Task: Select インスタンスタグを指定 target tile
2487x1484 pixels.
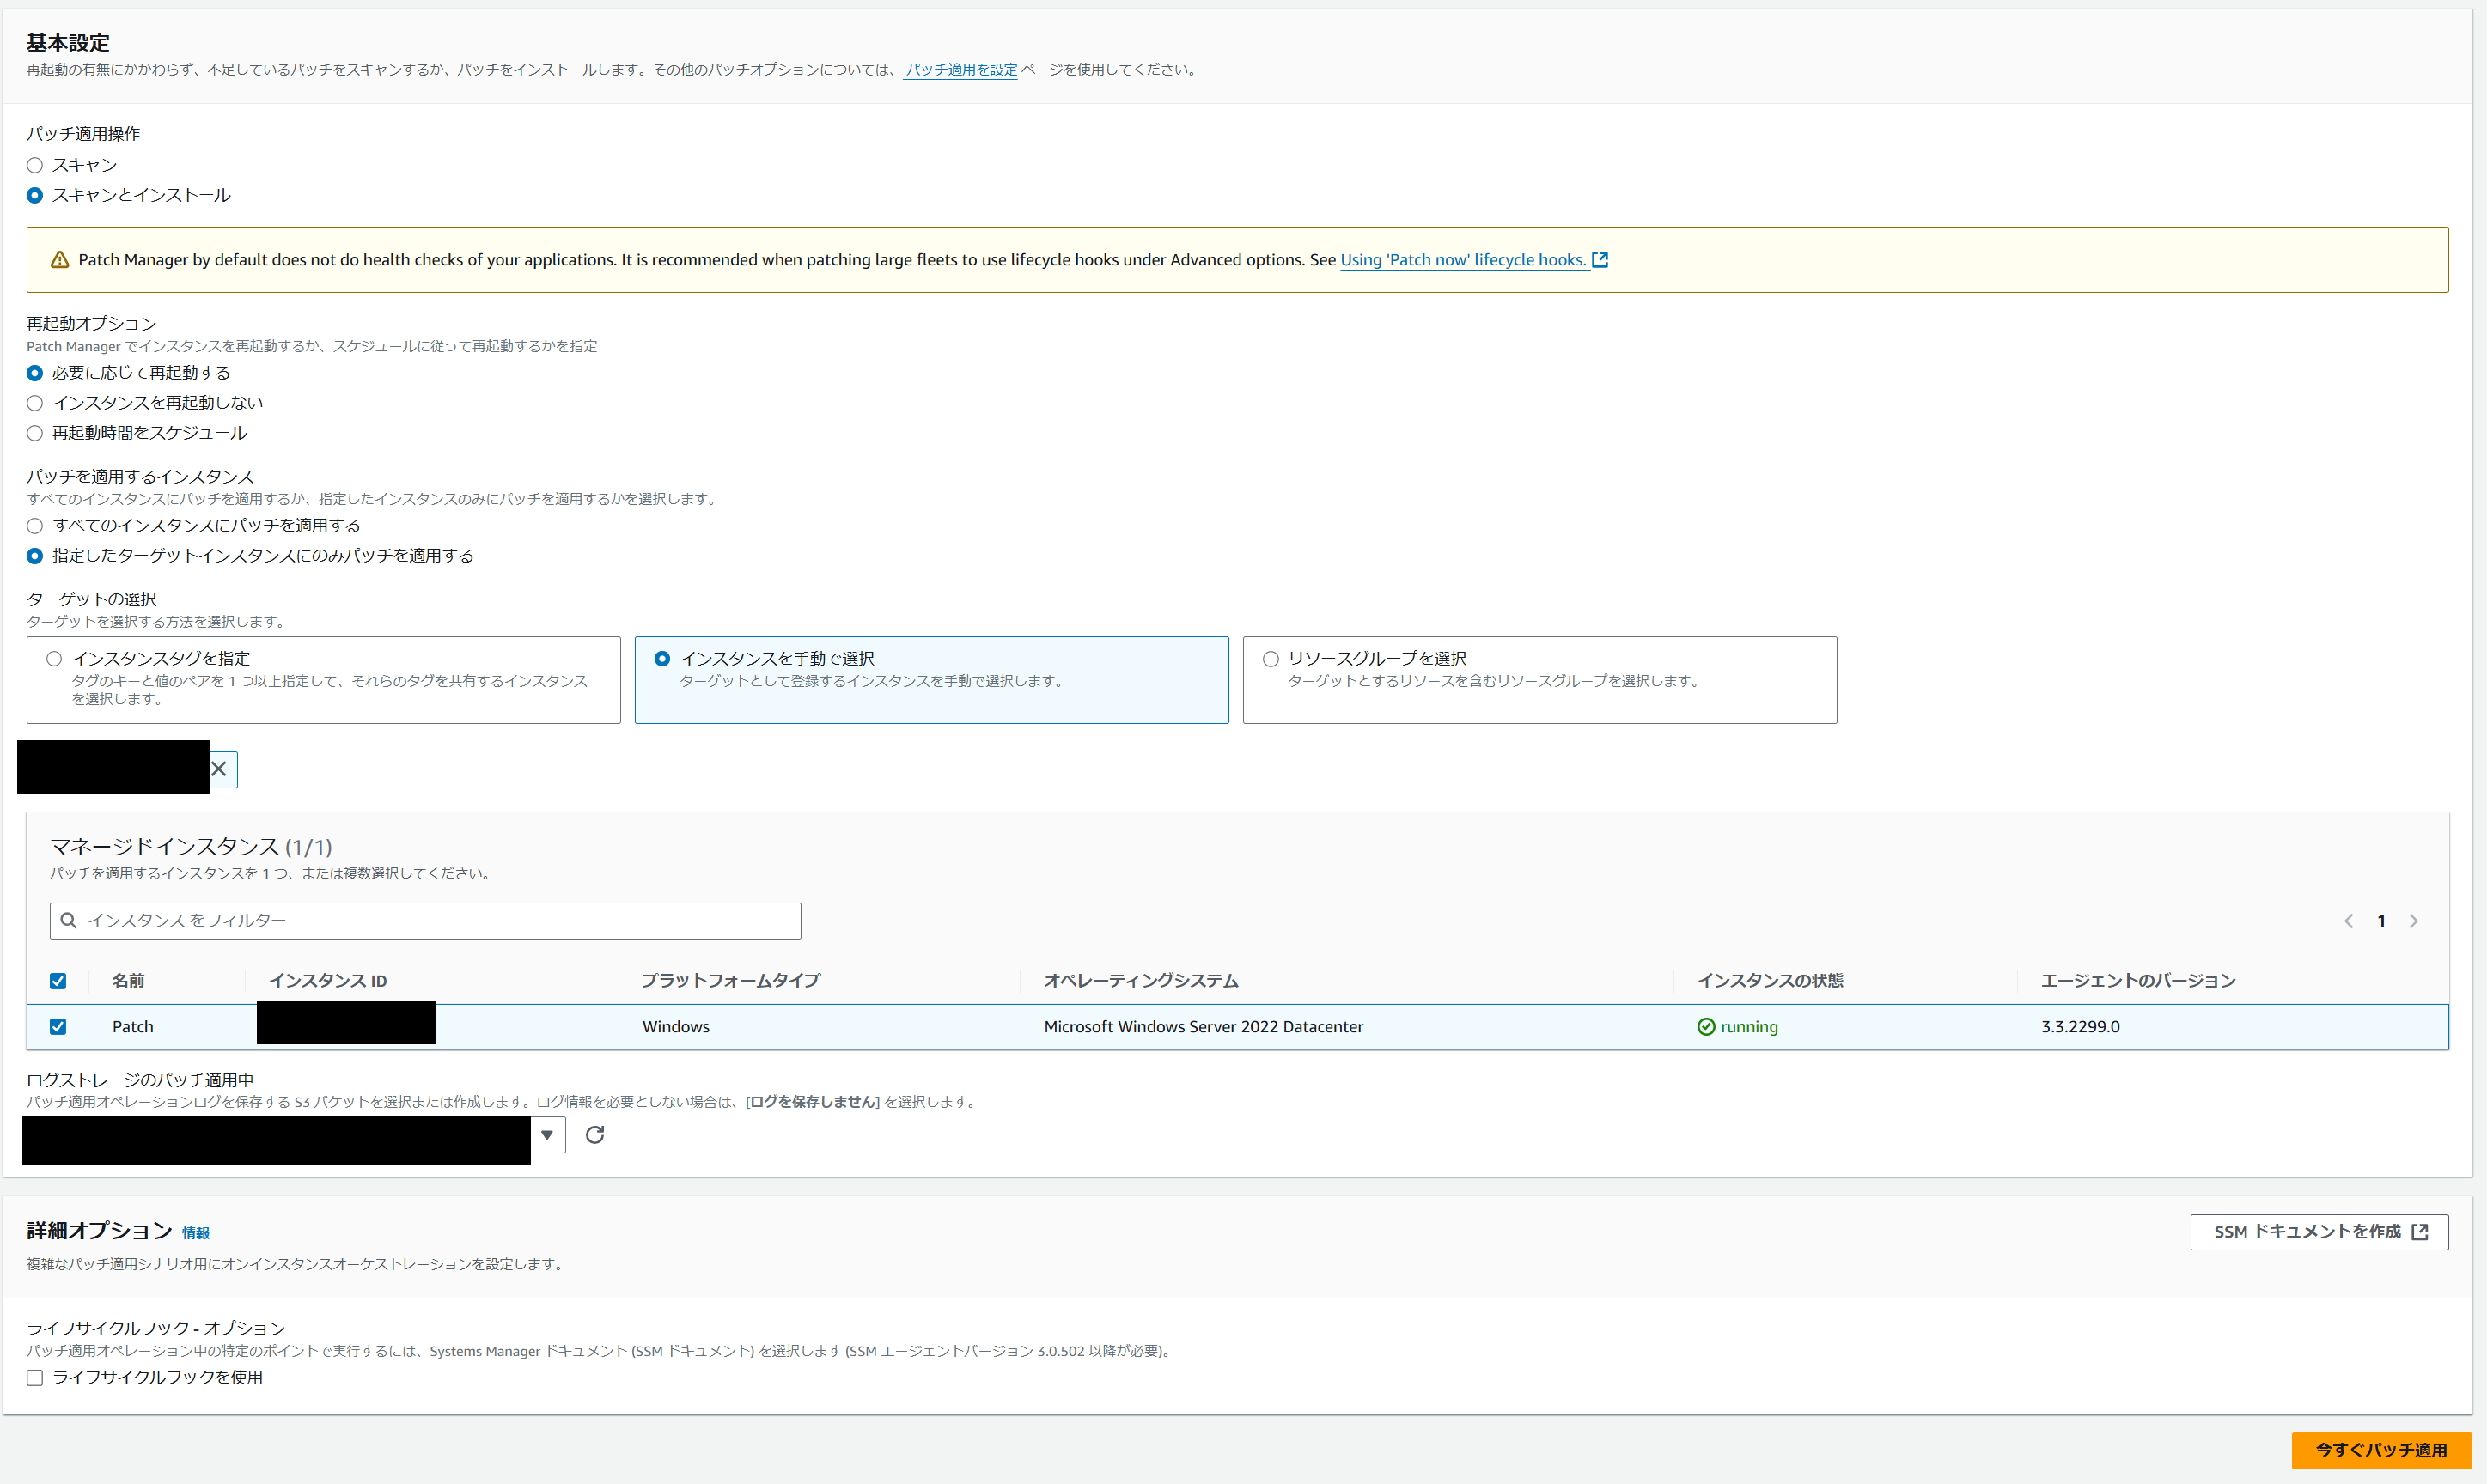Action: pyautogui.click(x=54, y=659)
